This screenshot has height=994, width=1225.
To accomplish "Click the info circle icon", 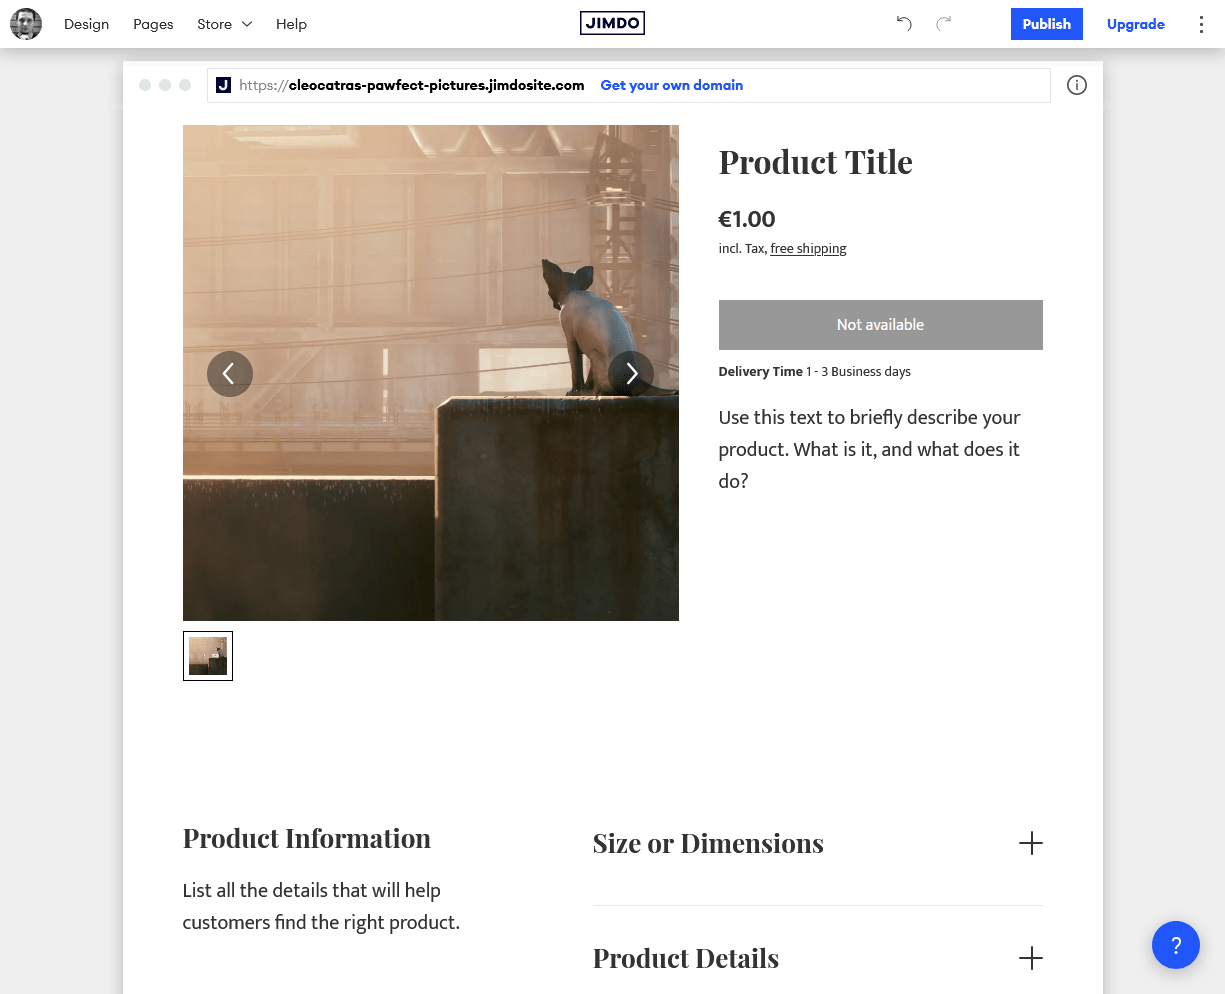I will coord(1077,85).
